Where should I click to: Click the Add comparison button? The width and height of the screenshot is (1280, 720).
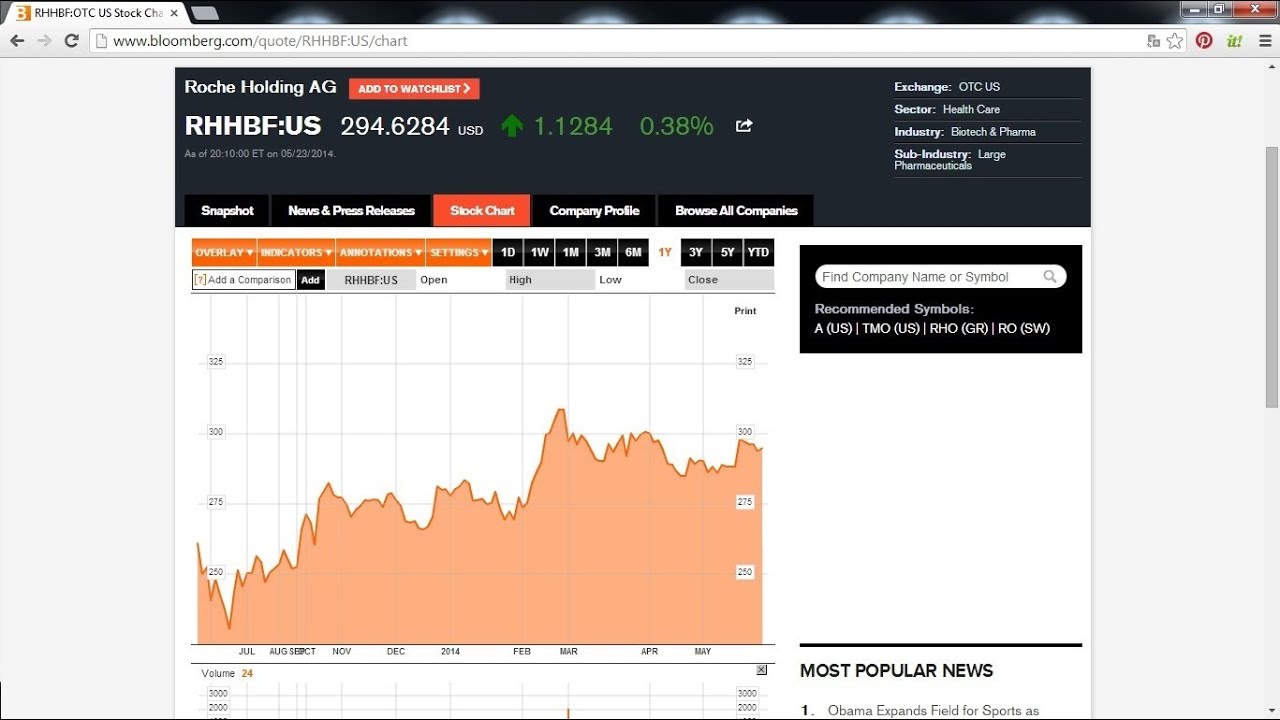point(311,280)
